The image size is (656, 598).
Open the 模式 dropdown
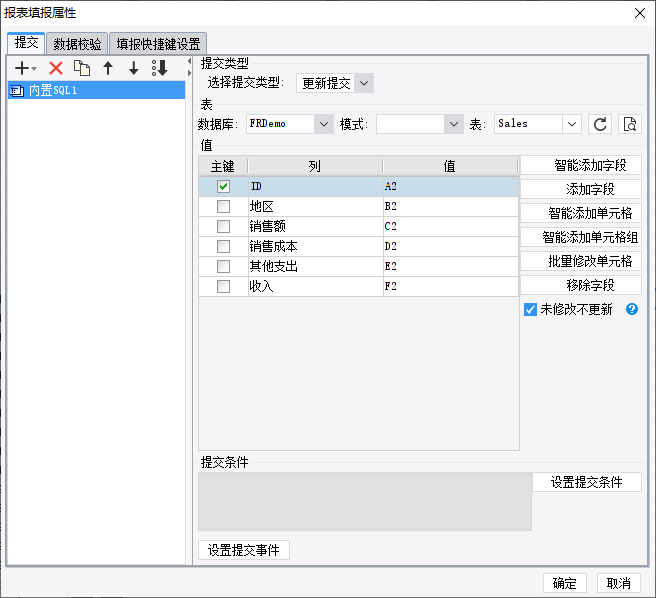tap(454, 124)
